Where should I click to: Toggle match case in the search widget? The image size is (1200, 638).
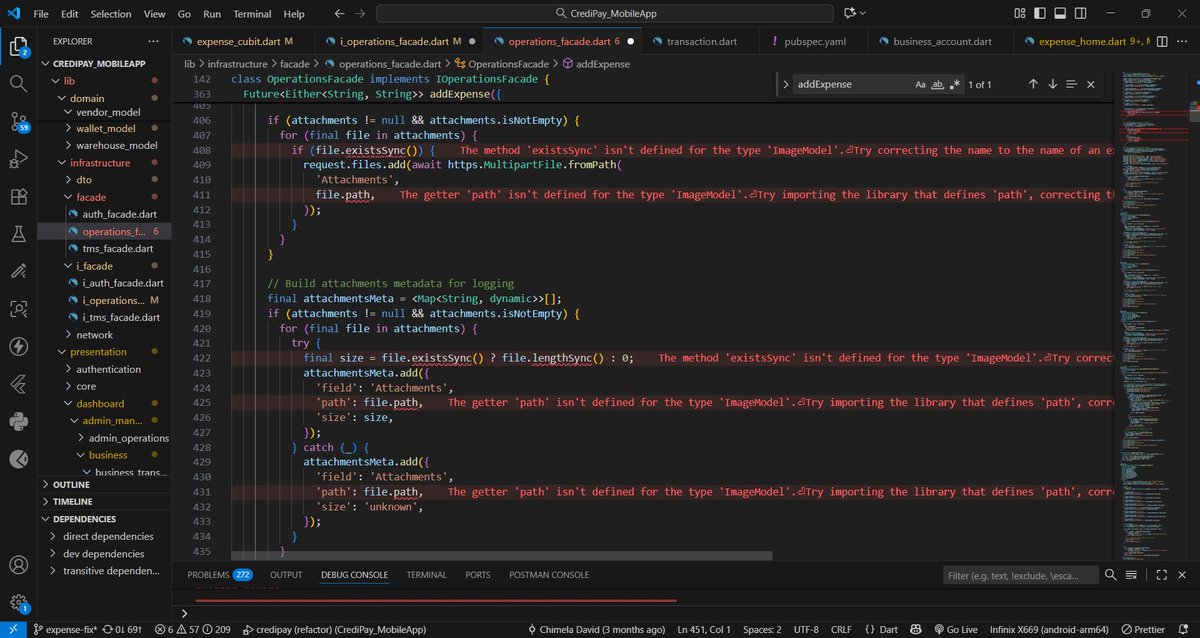(920, 84)
